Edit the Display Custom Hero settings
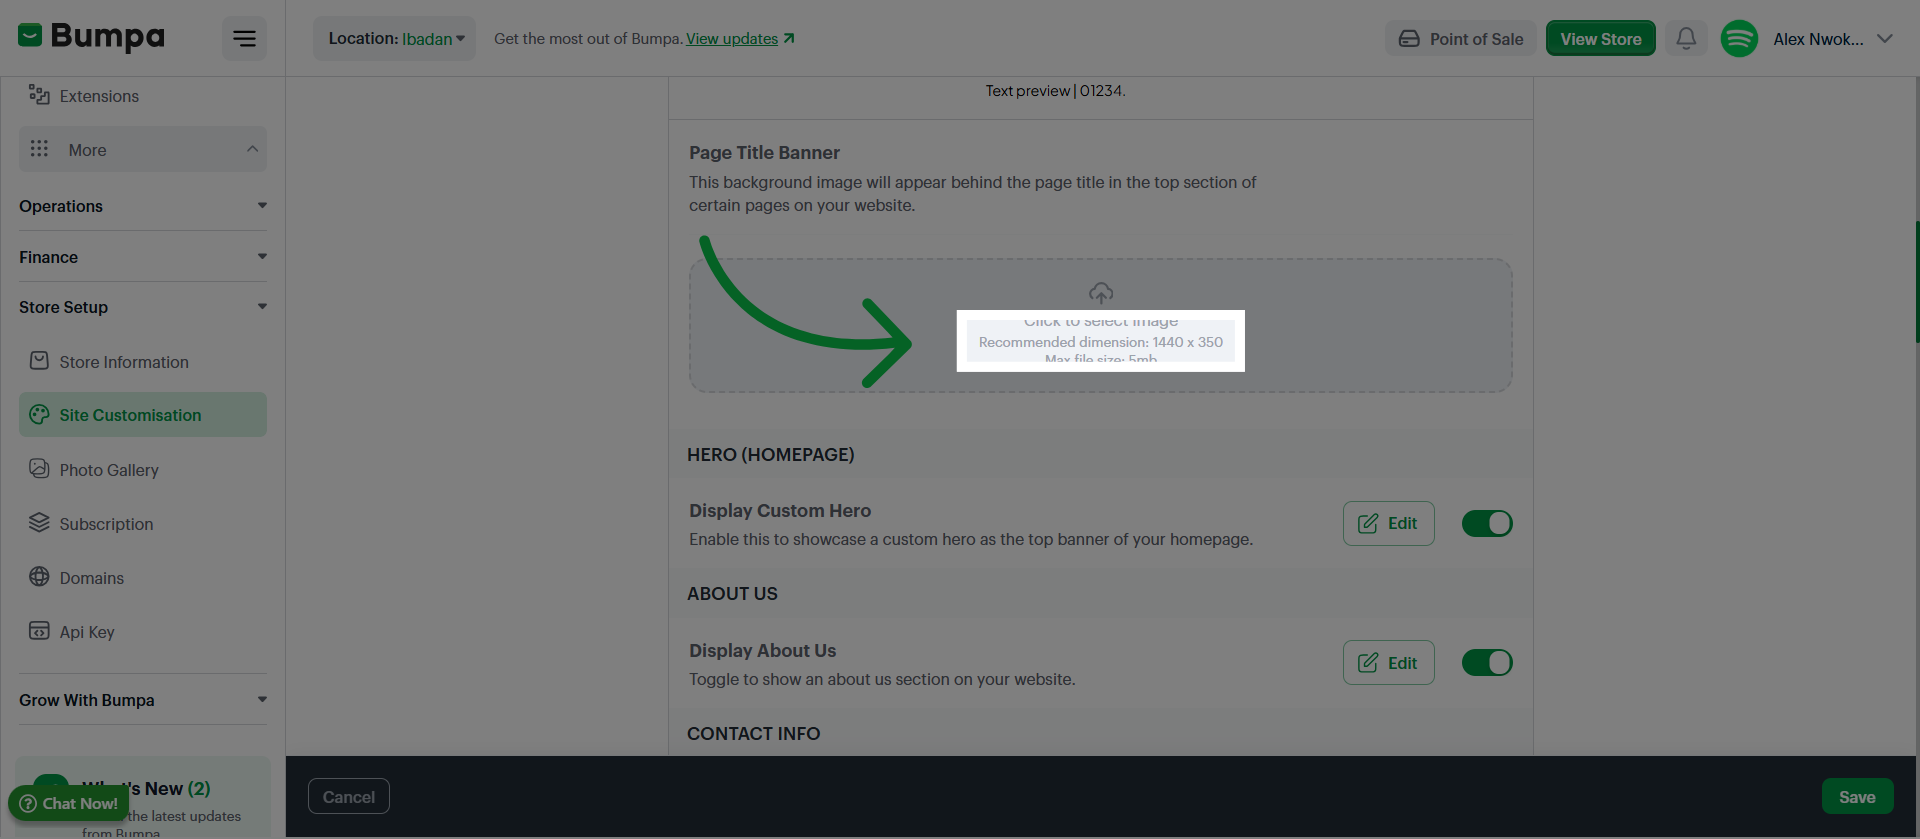The image size is (1920, 839). pos(1388,523)
